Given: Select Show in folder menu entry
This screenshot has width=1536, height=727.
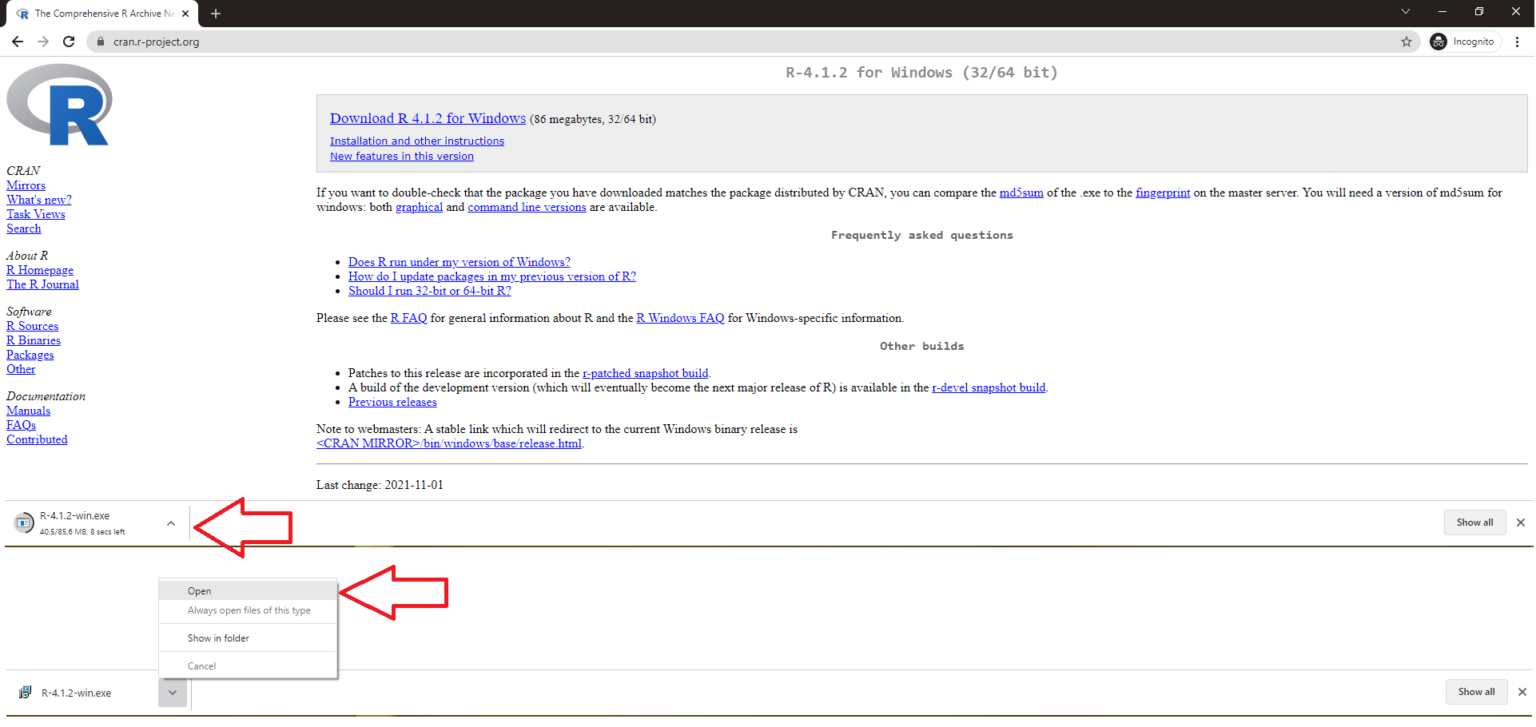Looking at the screenshot, I should (x=218, y=638).
